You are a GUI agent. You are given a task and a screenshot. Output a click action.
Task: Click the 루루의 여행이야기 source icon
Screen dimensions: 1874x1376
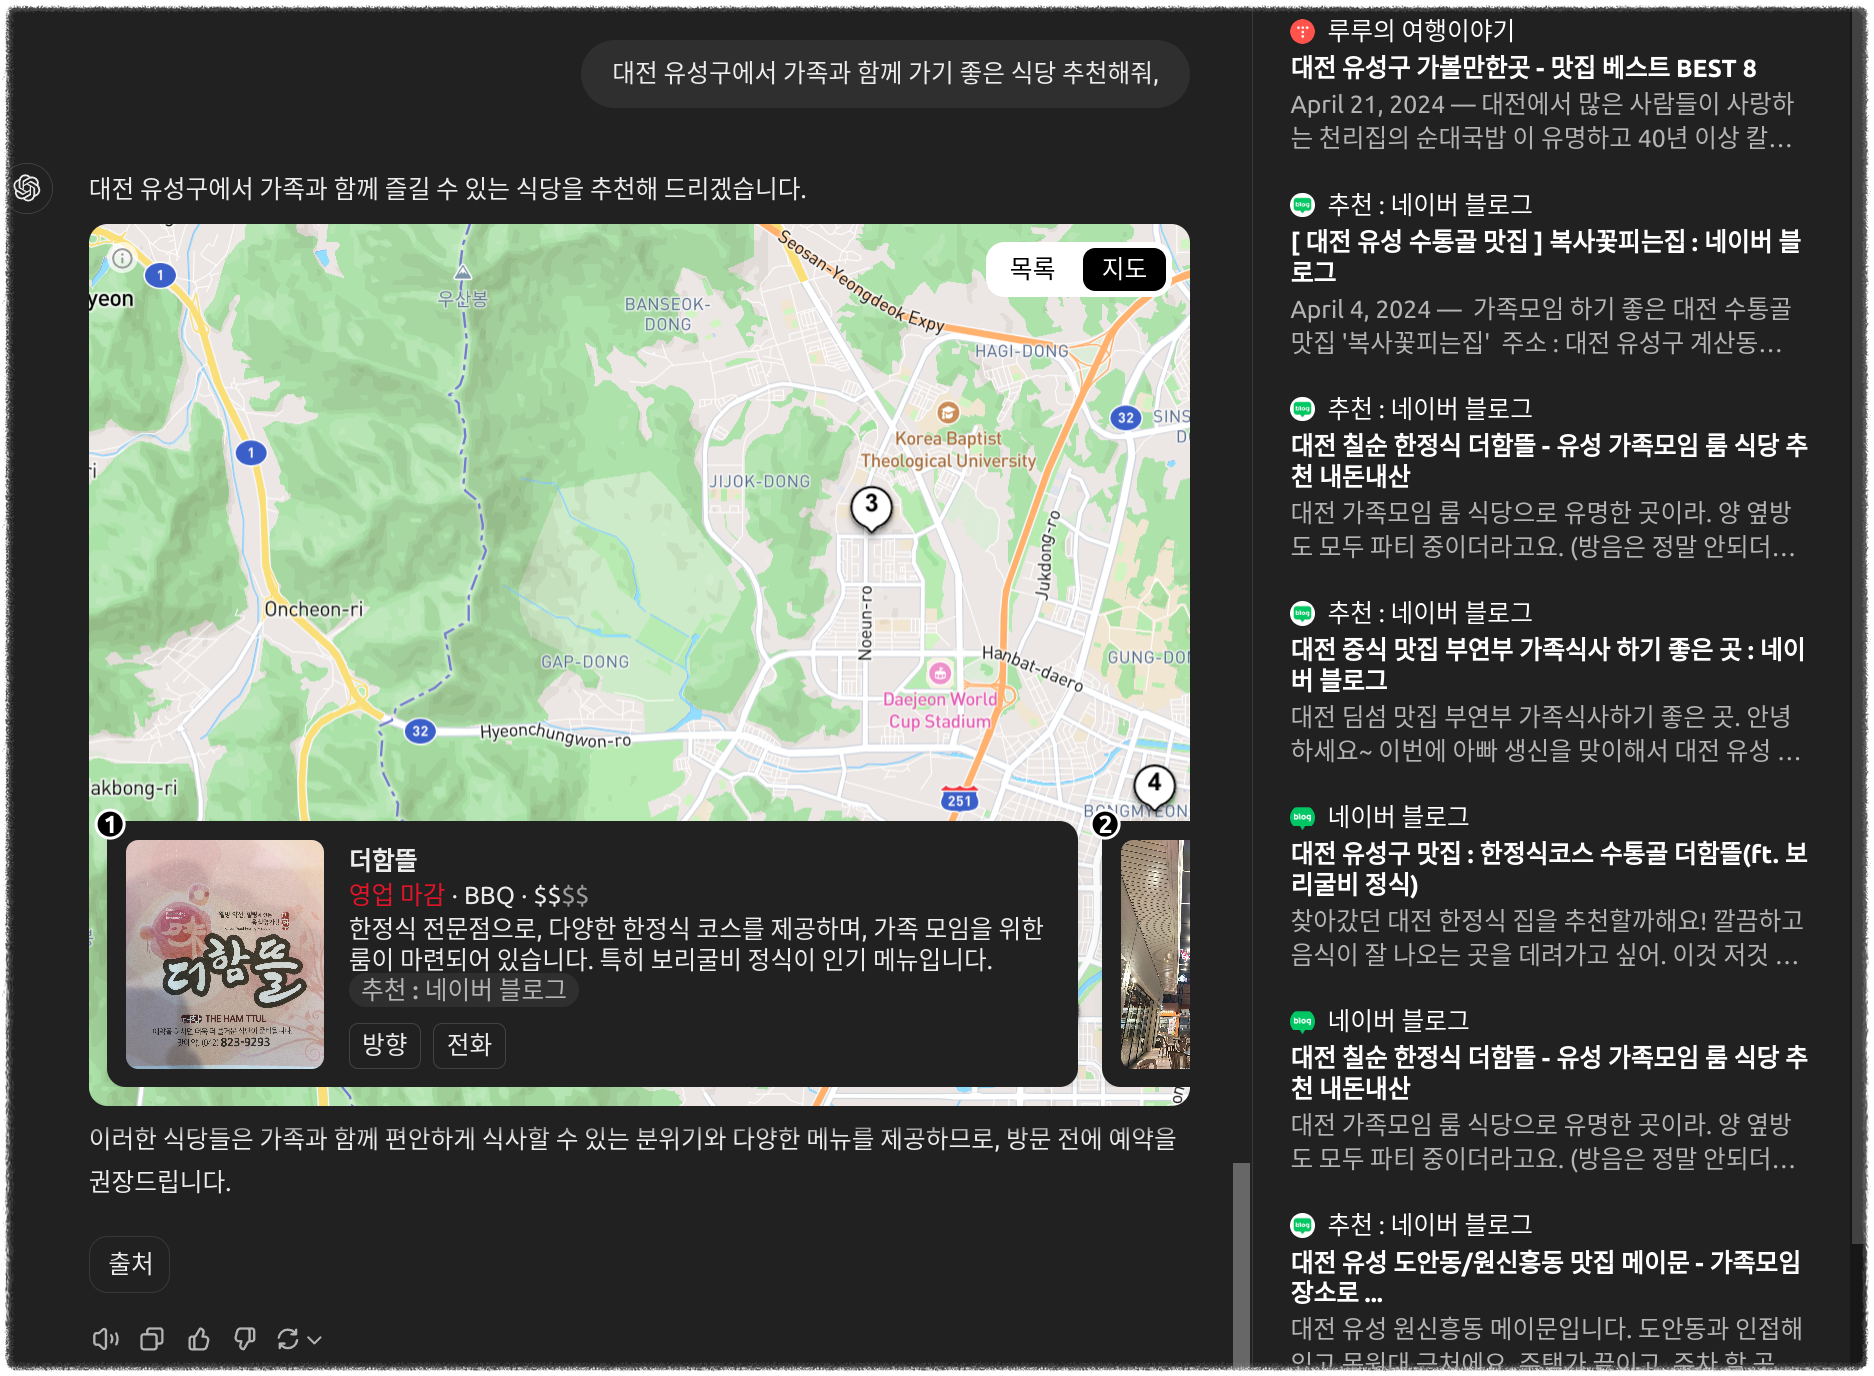click(x=1302, y=32)
